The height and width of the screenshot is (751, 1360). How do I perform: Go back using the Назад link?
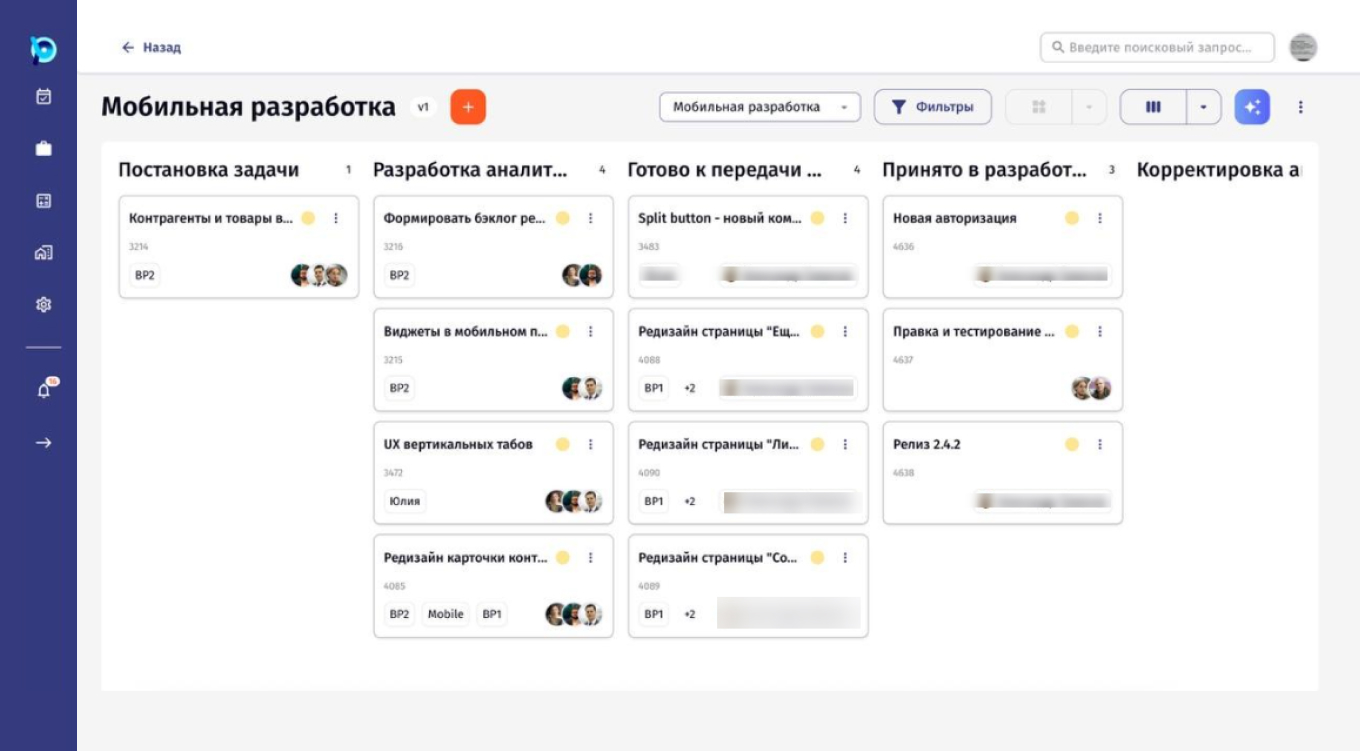[150, 46]
